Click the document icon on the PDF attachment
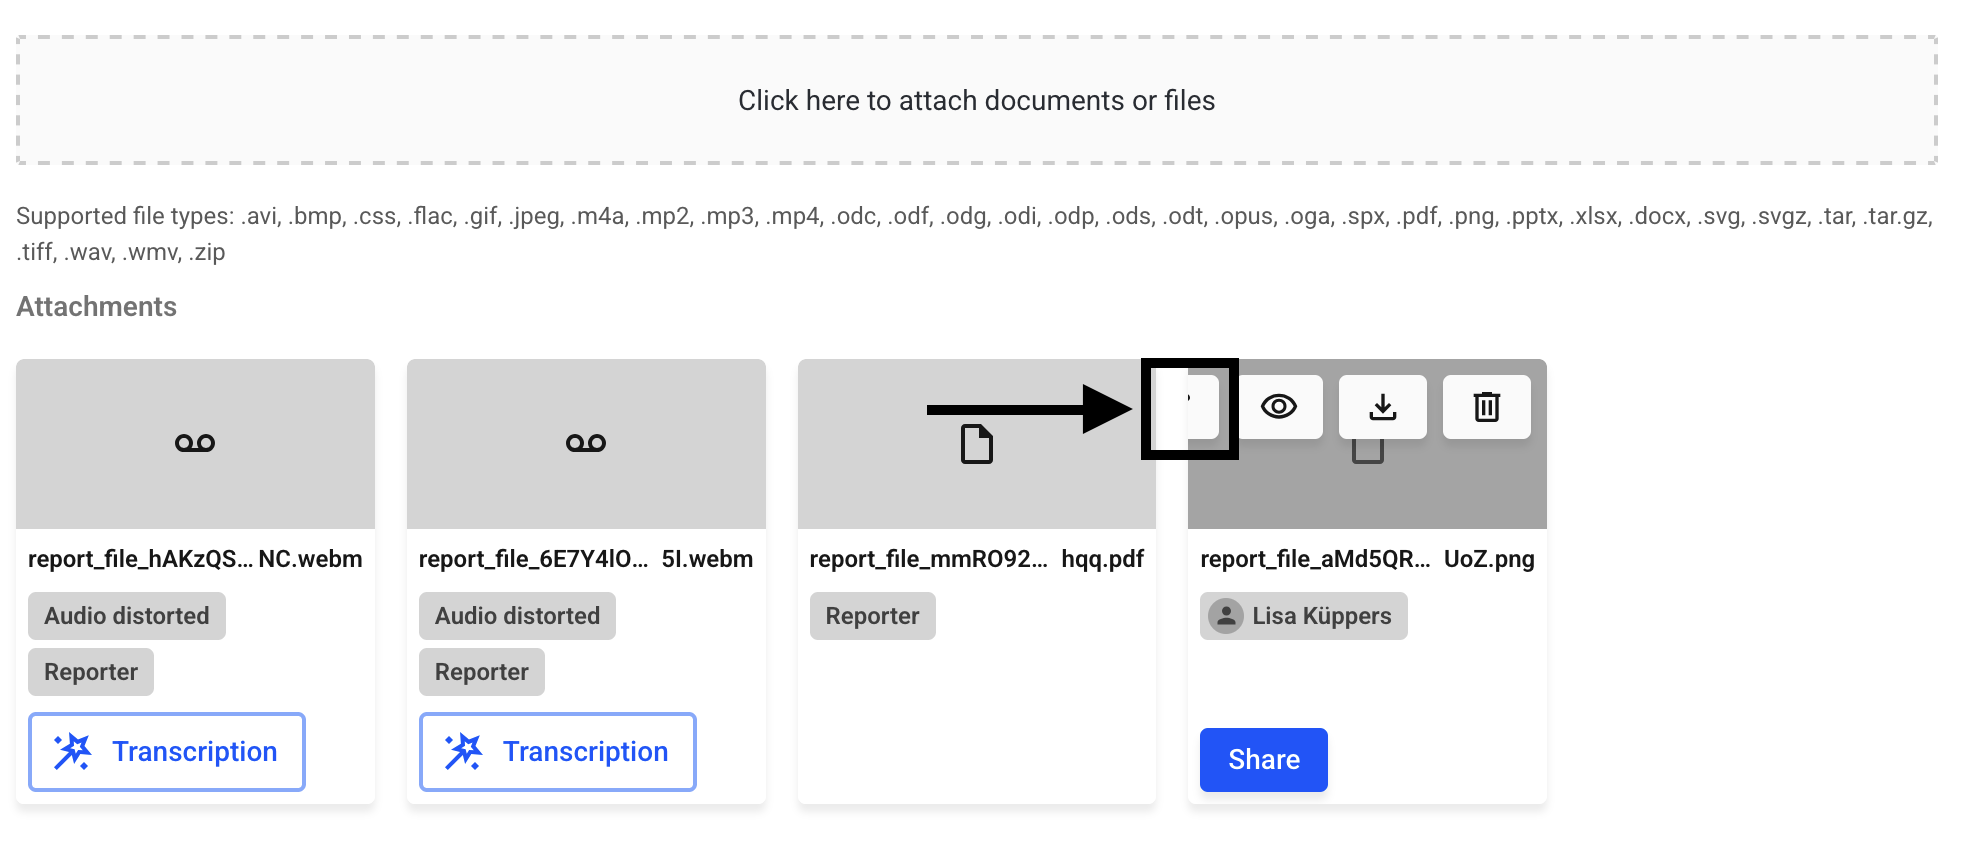This screenshot has height=852, width=1964. [977, 444]
